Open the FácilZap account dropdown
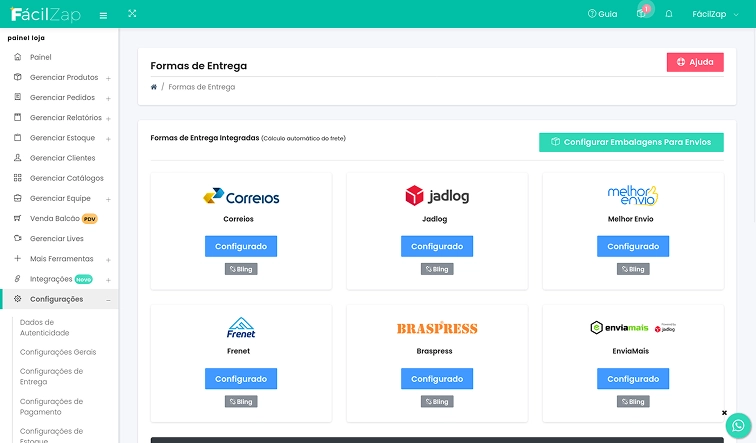This screenshot has width=756, height=443. coord(715,14)
